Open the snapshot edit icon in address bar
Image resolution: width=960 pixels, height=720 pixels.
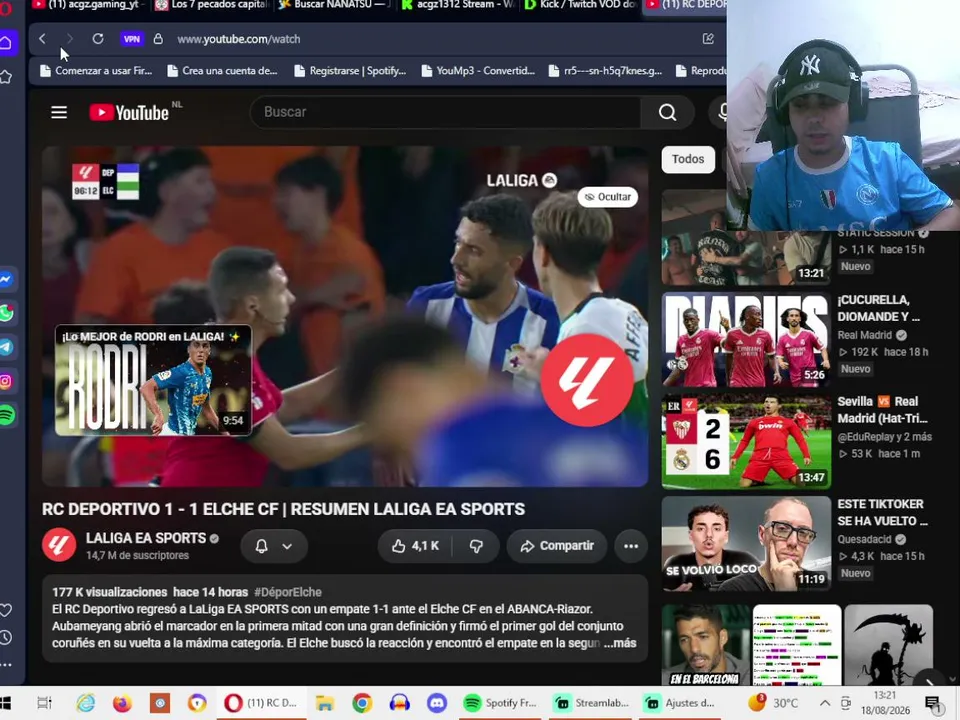708,39
